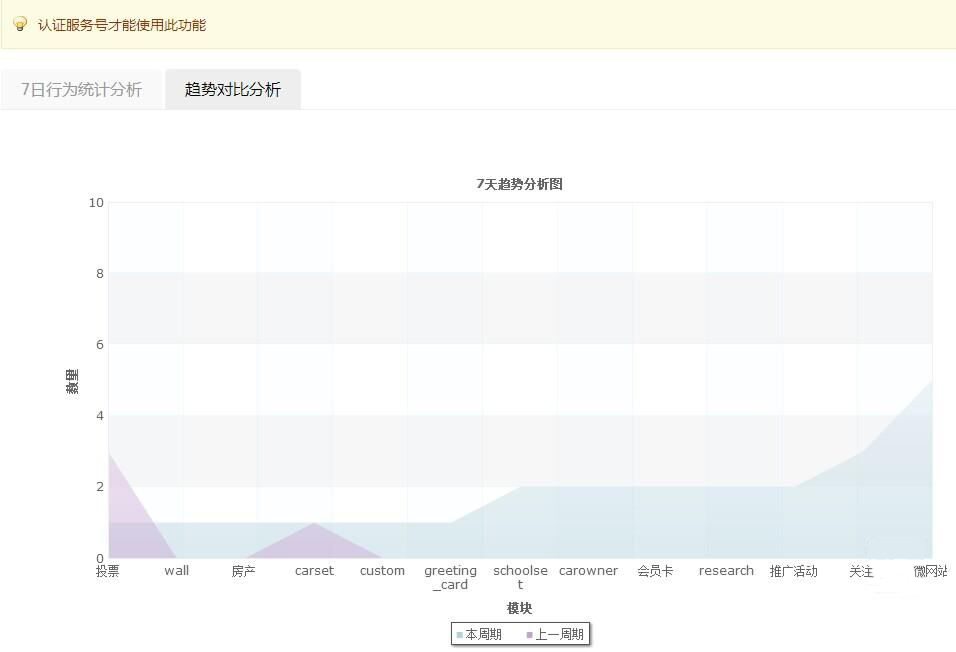The image size is (956, 652).
Task: Open the 7日行为统计分析 tab
Action: (82, 90)
